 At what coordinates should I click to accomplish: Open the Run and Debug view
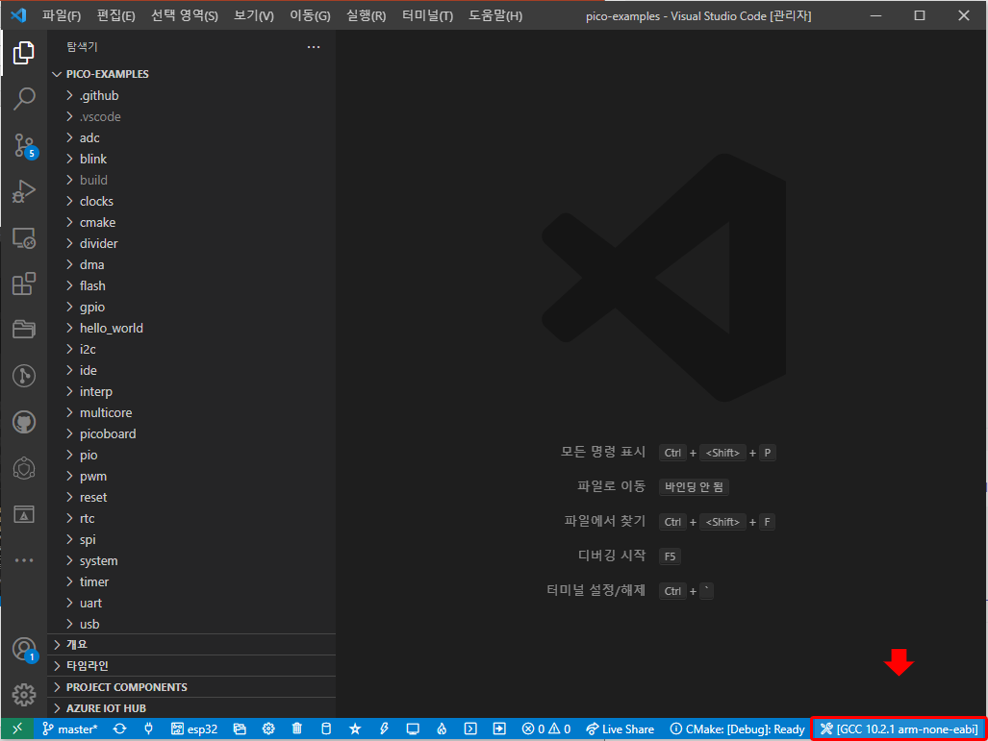23,191
